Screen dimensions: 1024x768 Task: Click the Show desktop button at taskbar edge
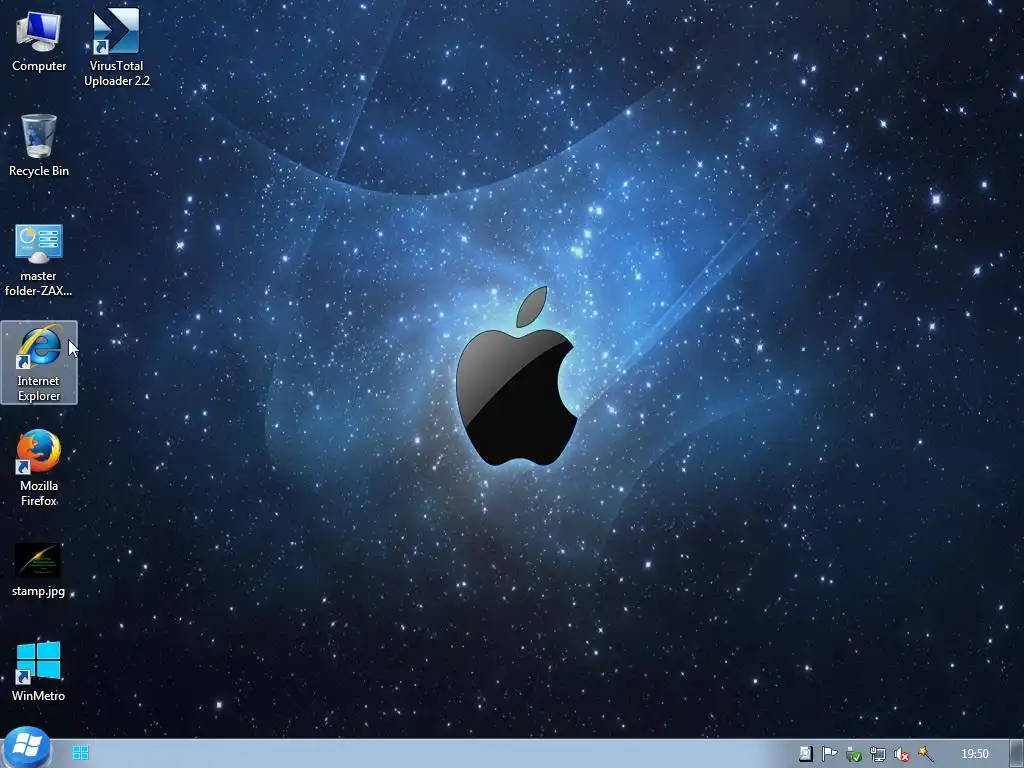1016,754
